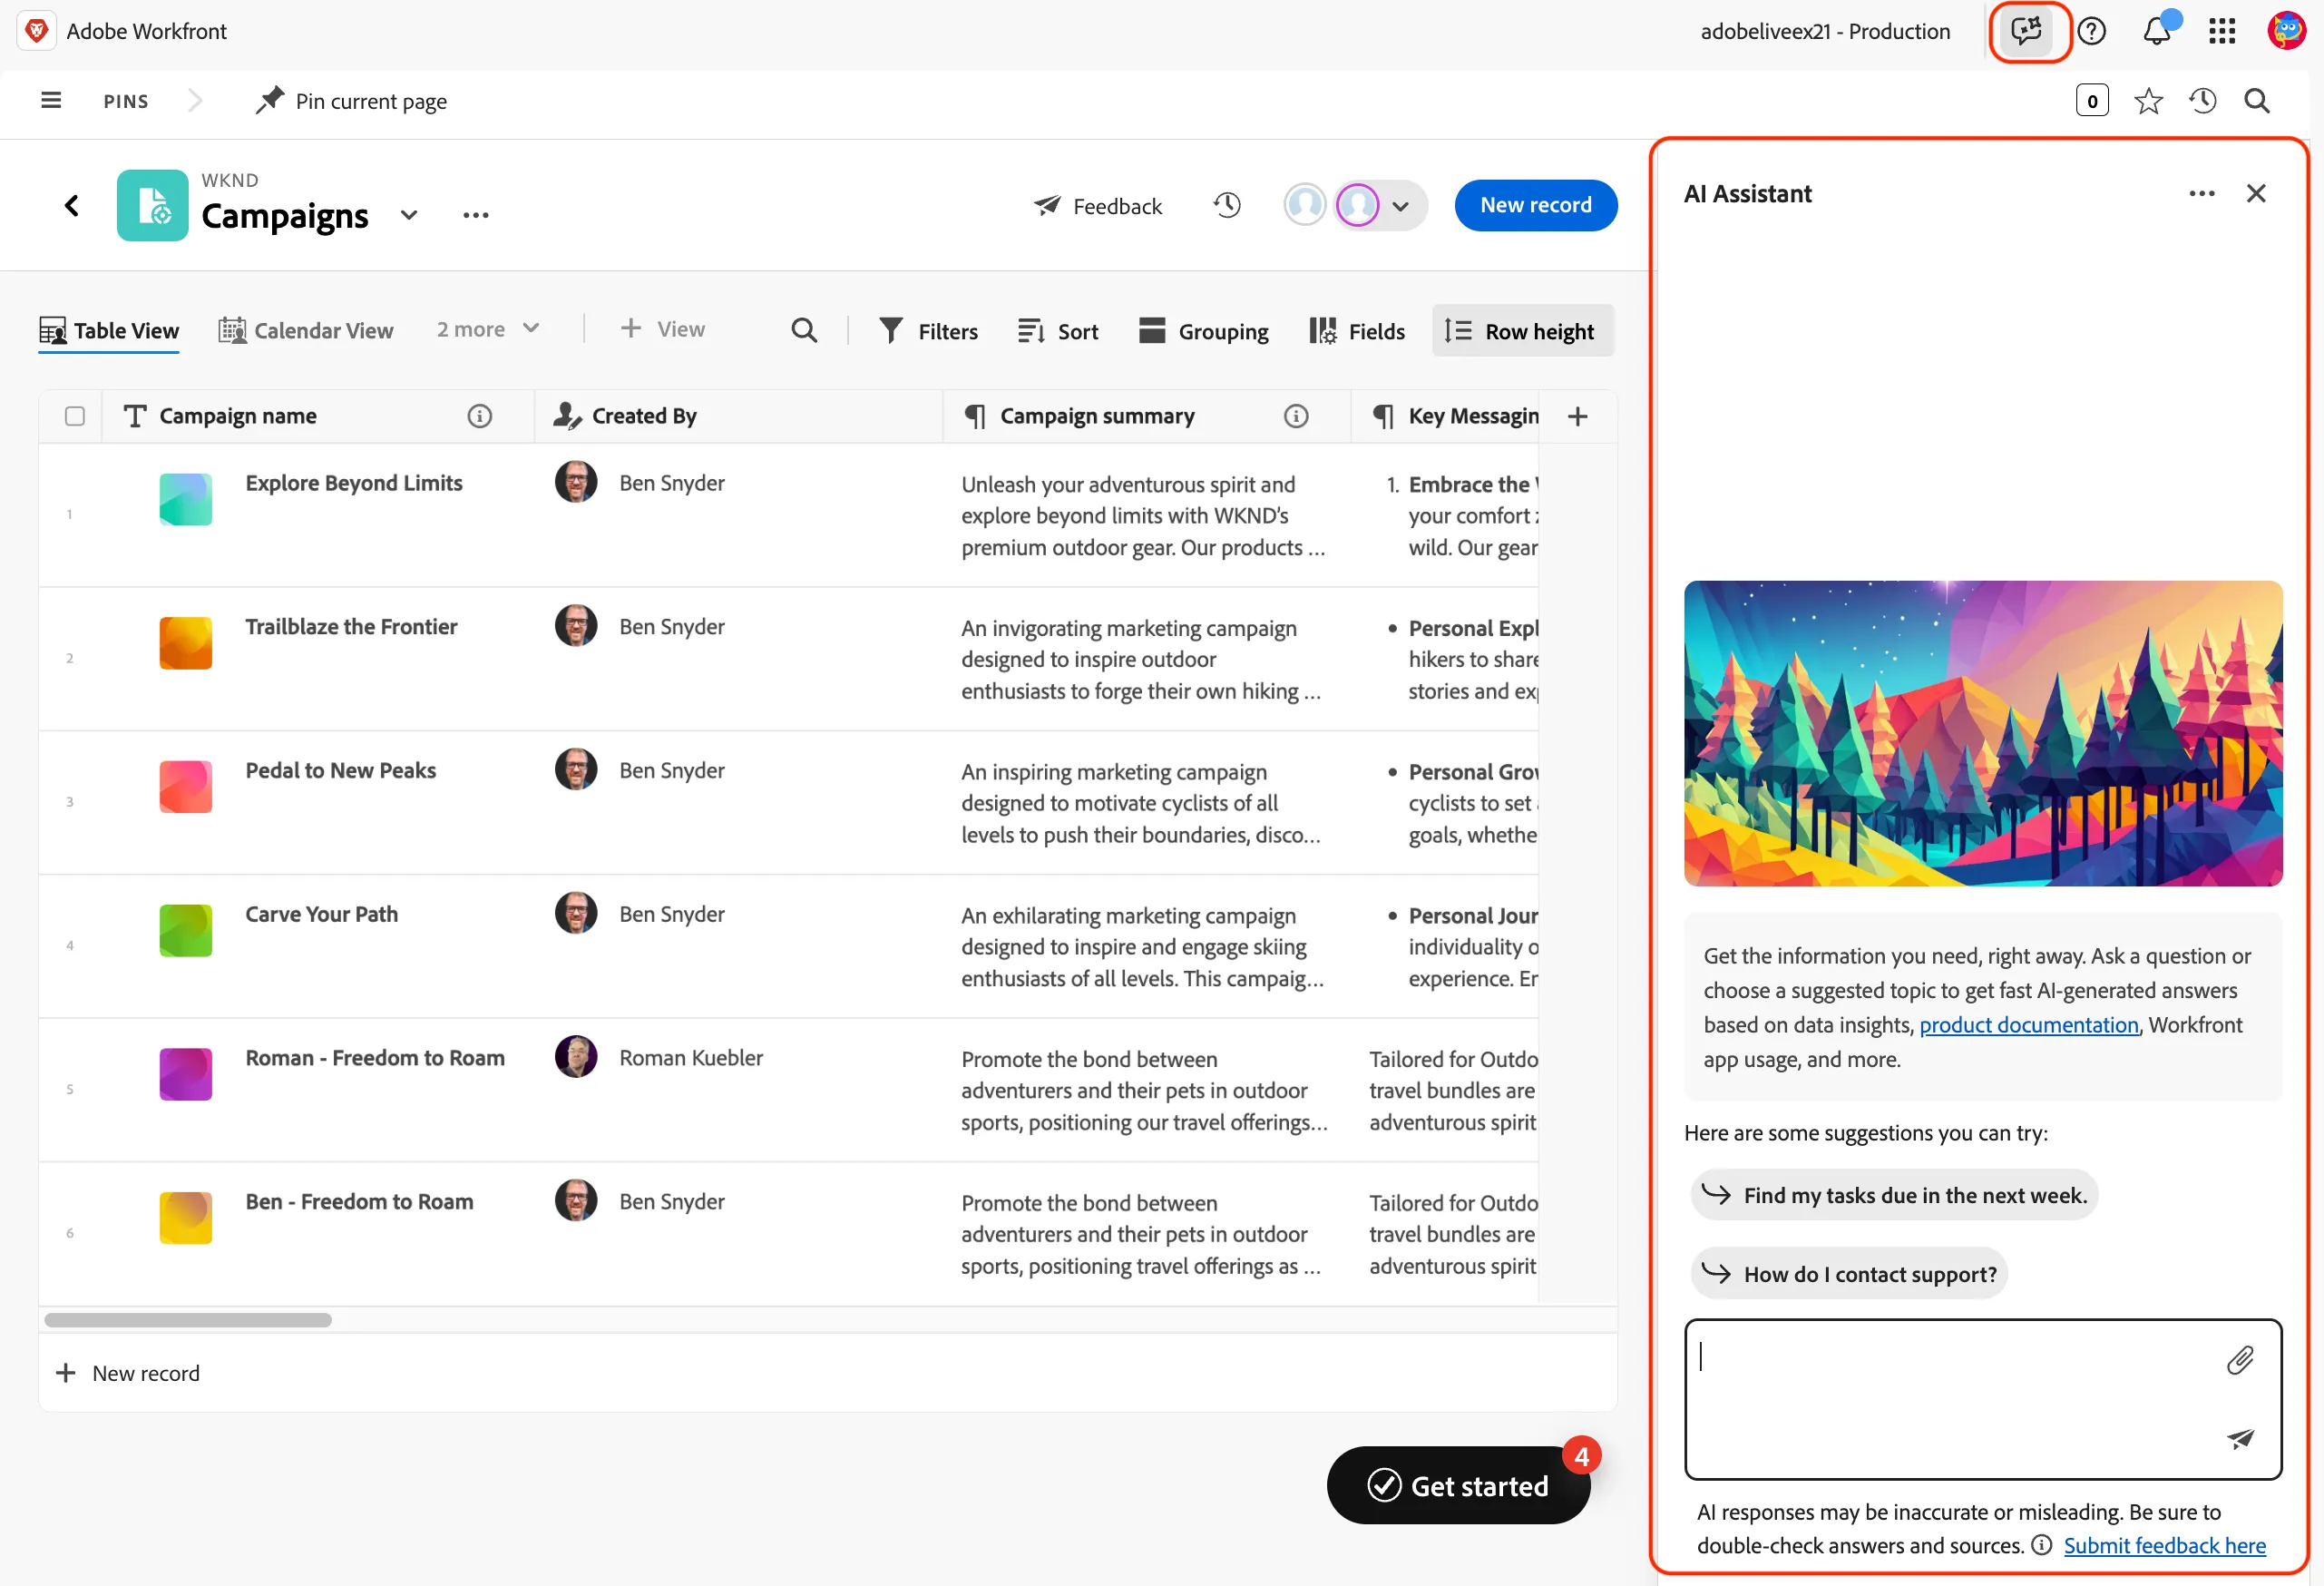Click the send arrow in AI Assistant input

[2240, 1438]
